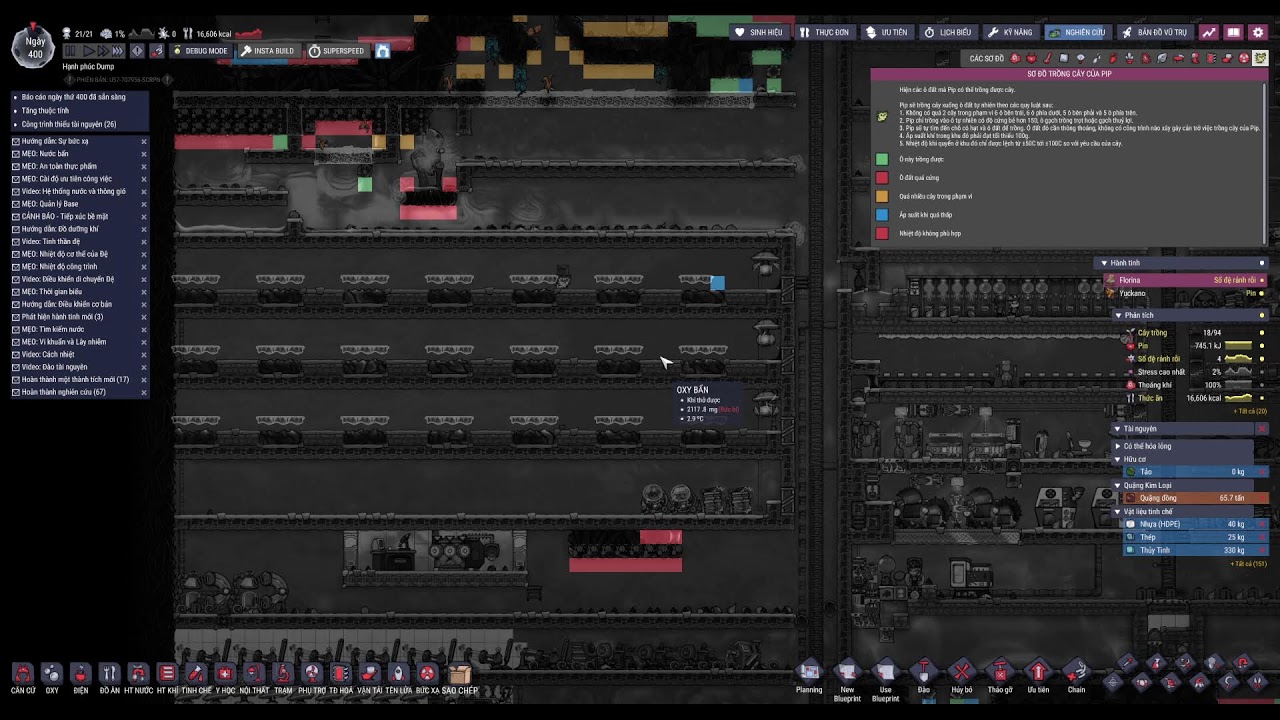1280x720 pixels.
Task: Open the Tên lửa rocketry build category
Action: tap(399, 675)
